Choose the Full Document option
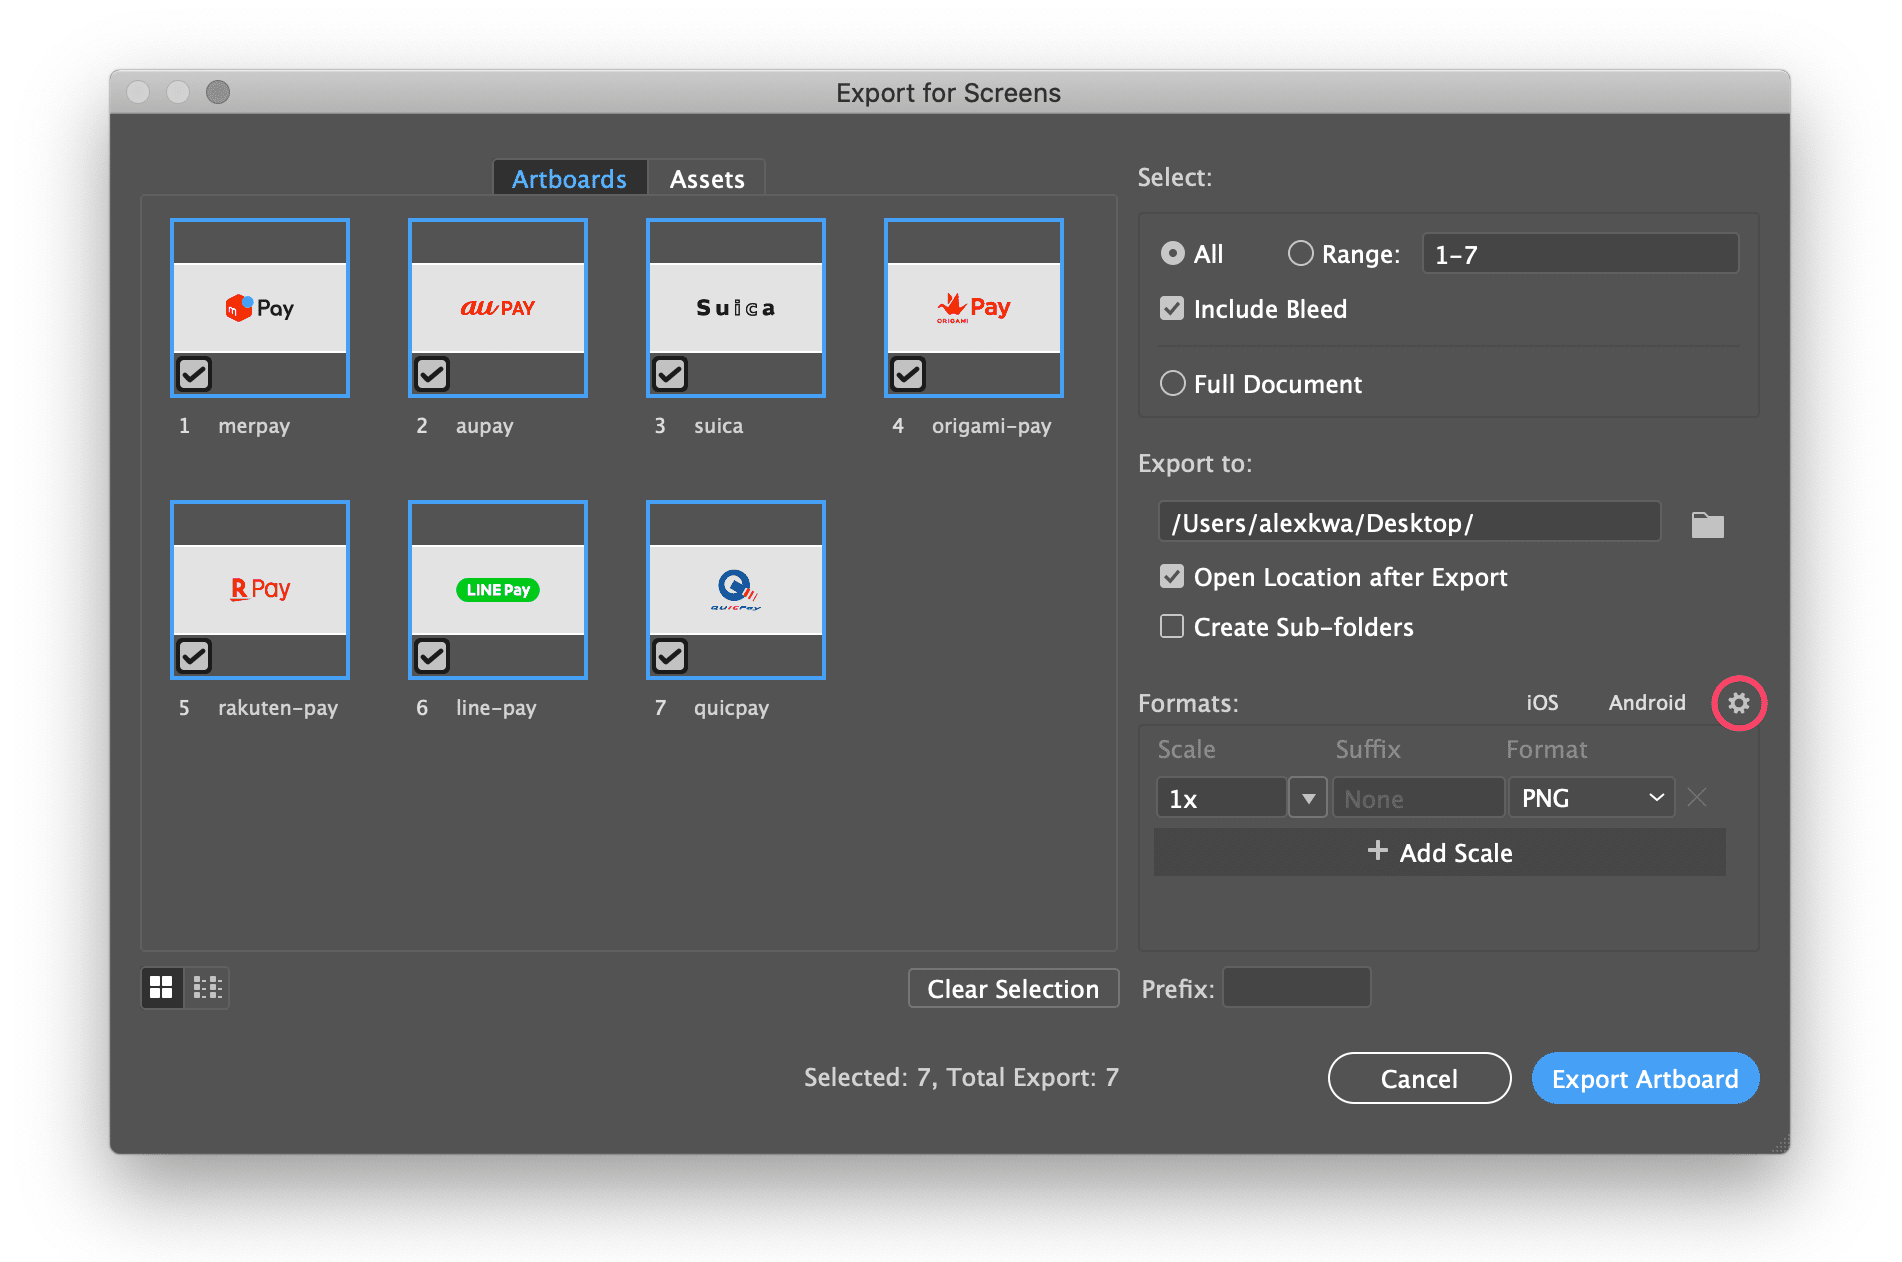 1172,384
